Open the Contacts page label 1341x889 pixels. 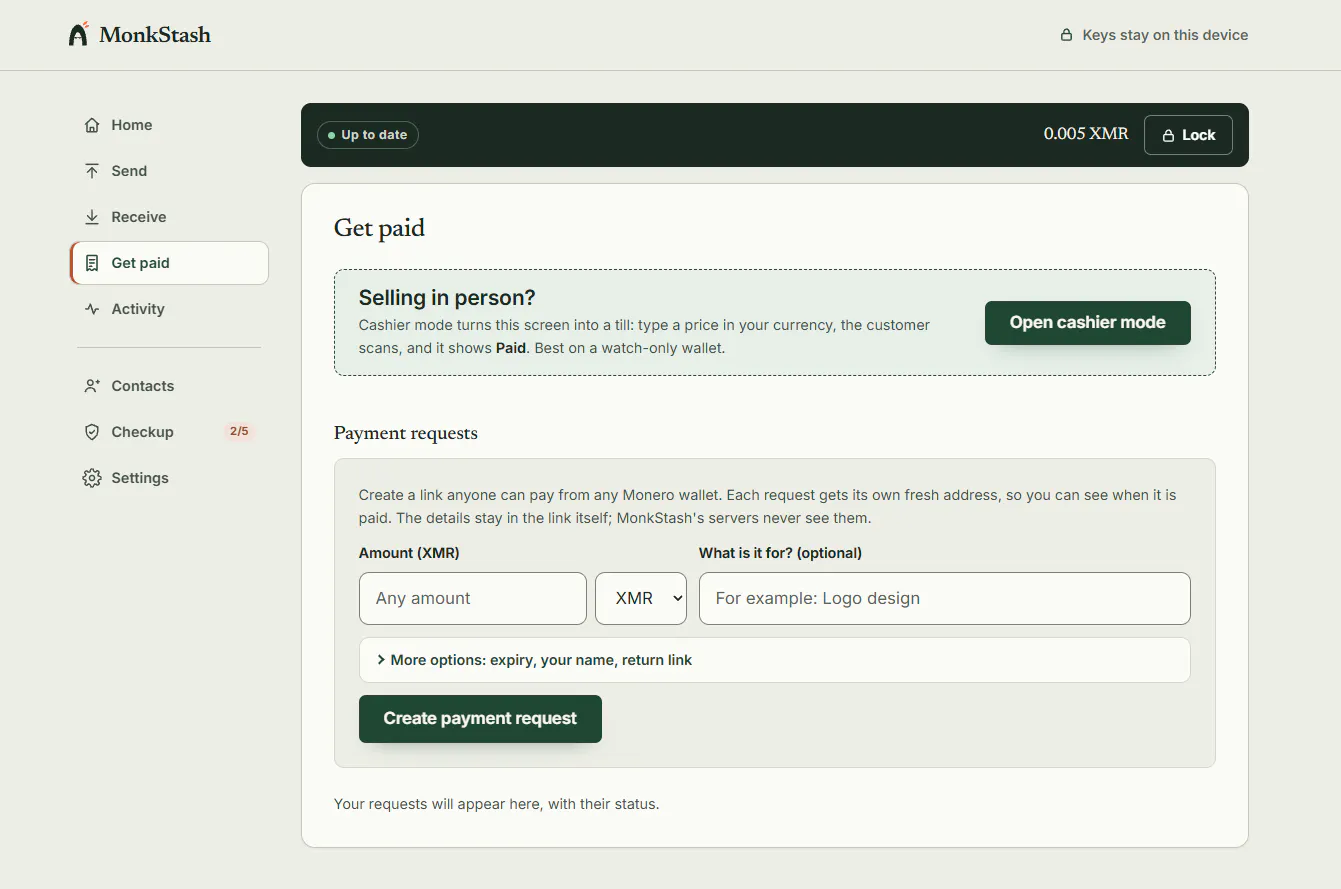(x=143, y=386)
